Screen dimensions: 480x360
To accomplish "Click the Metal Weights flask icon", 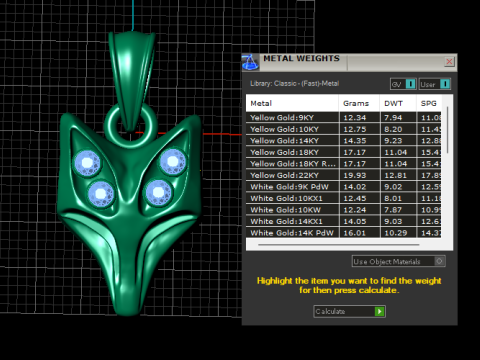I will coord(250,62).
